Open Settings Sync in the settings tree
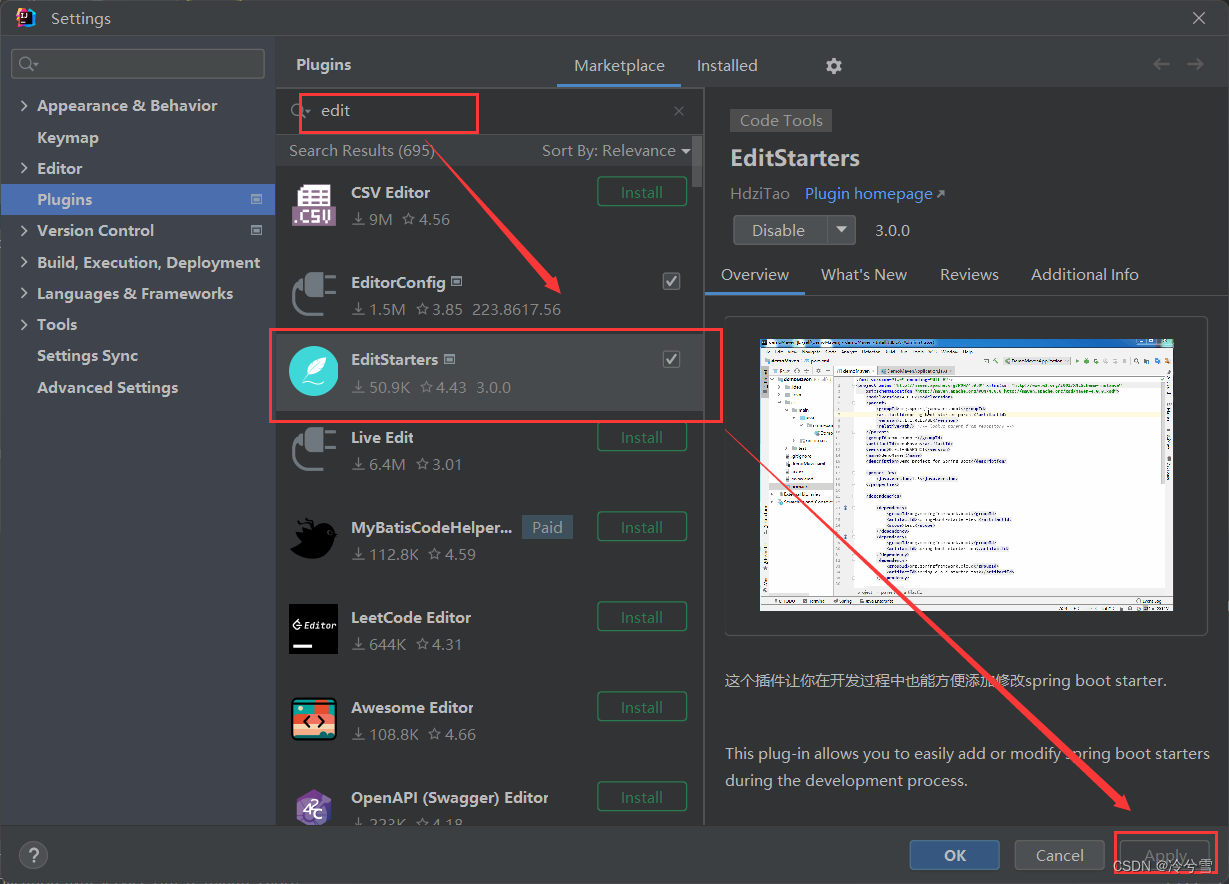The image size is (1229, 884). tap(88, 356)
